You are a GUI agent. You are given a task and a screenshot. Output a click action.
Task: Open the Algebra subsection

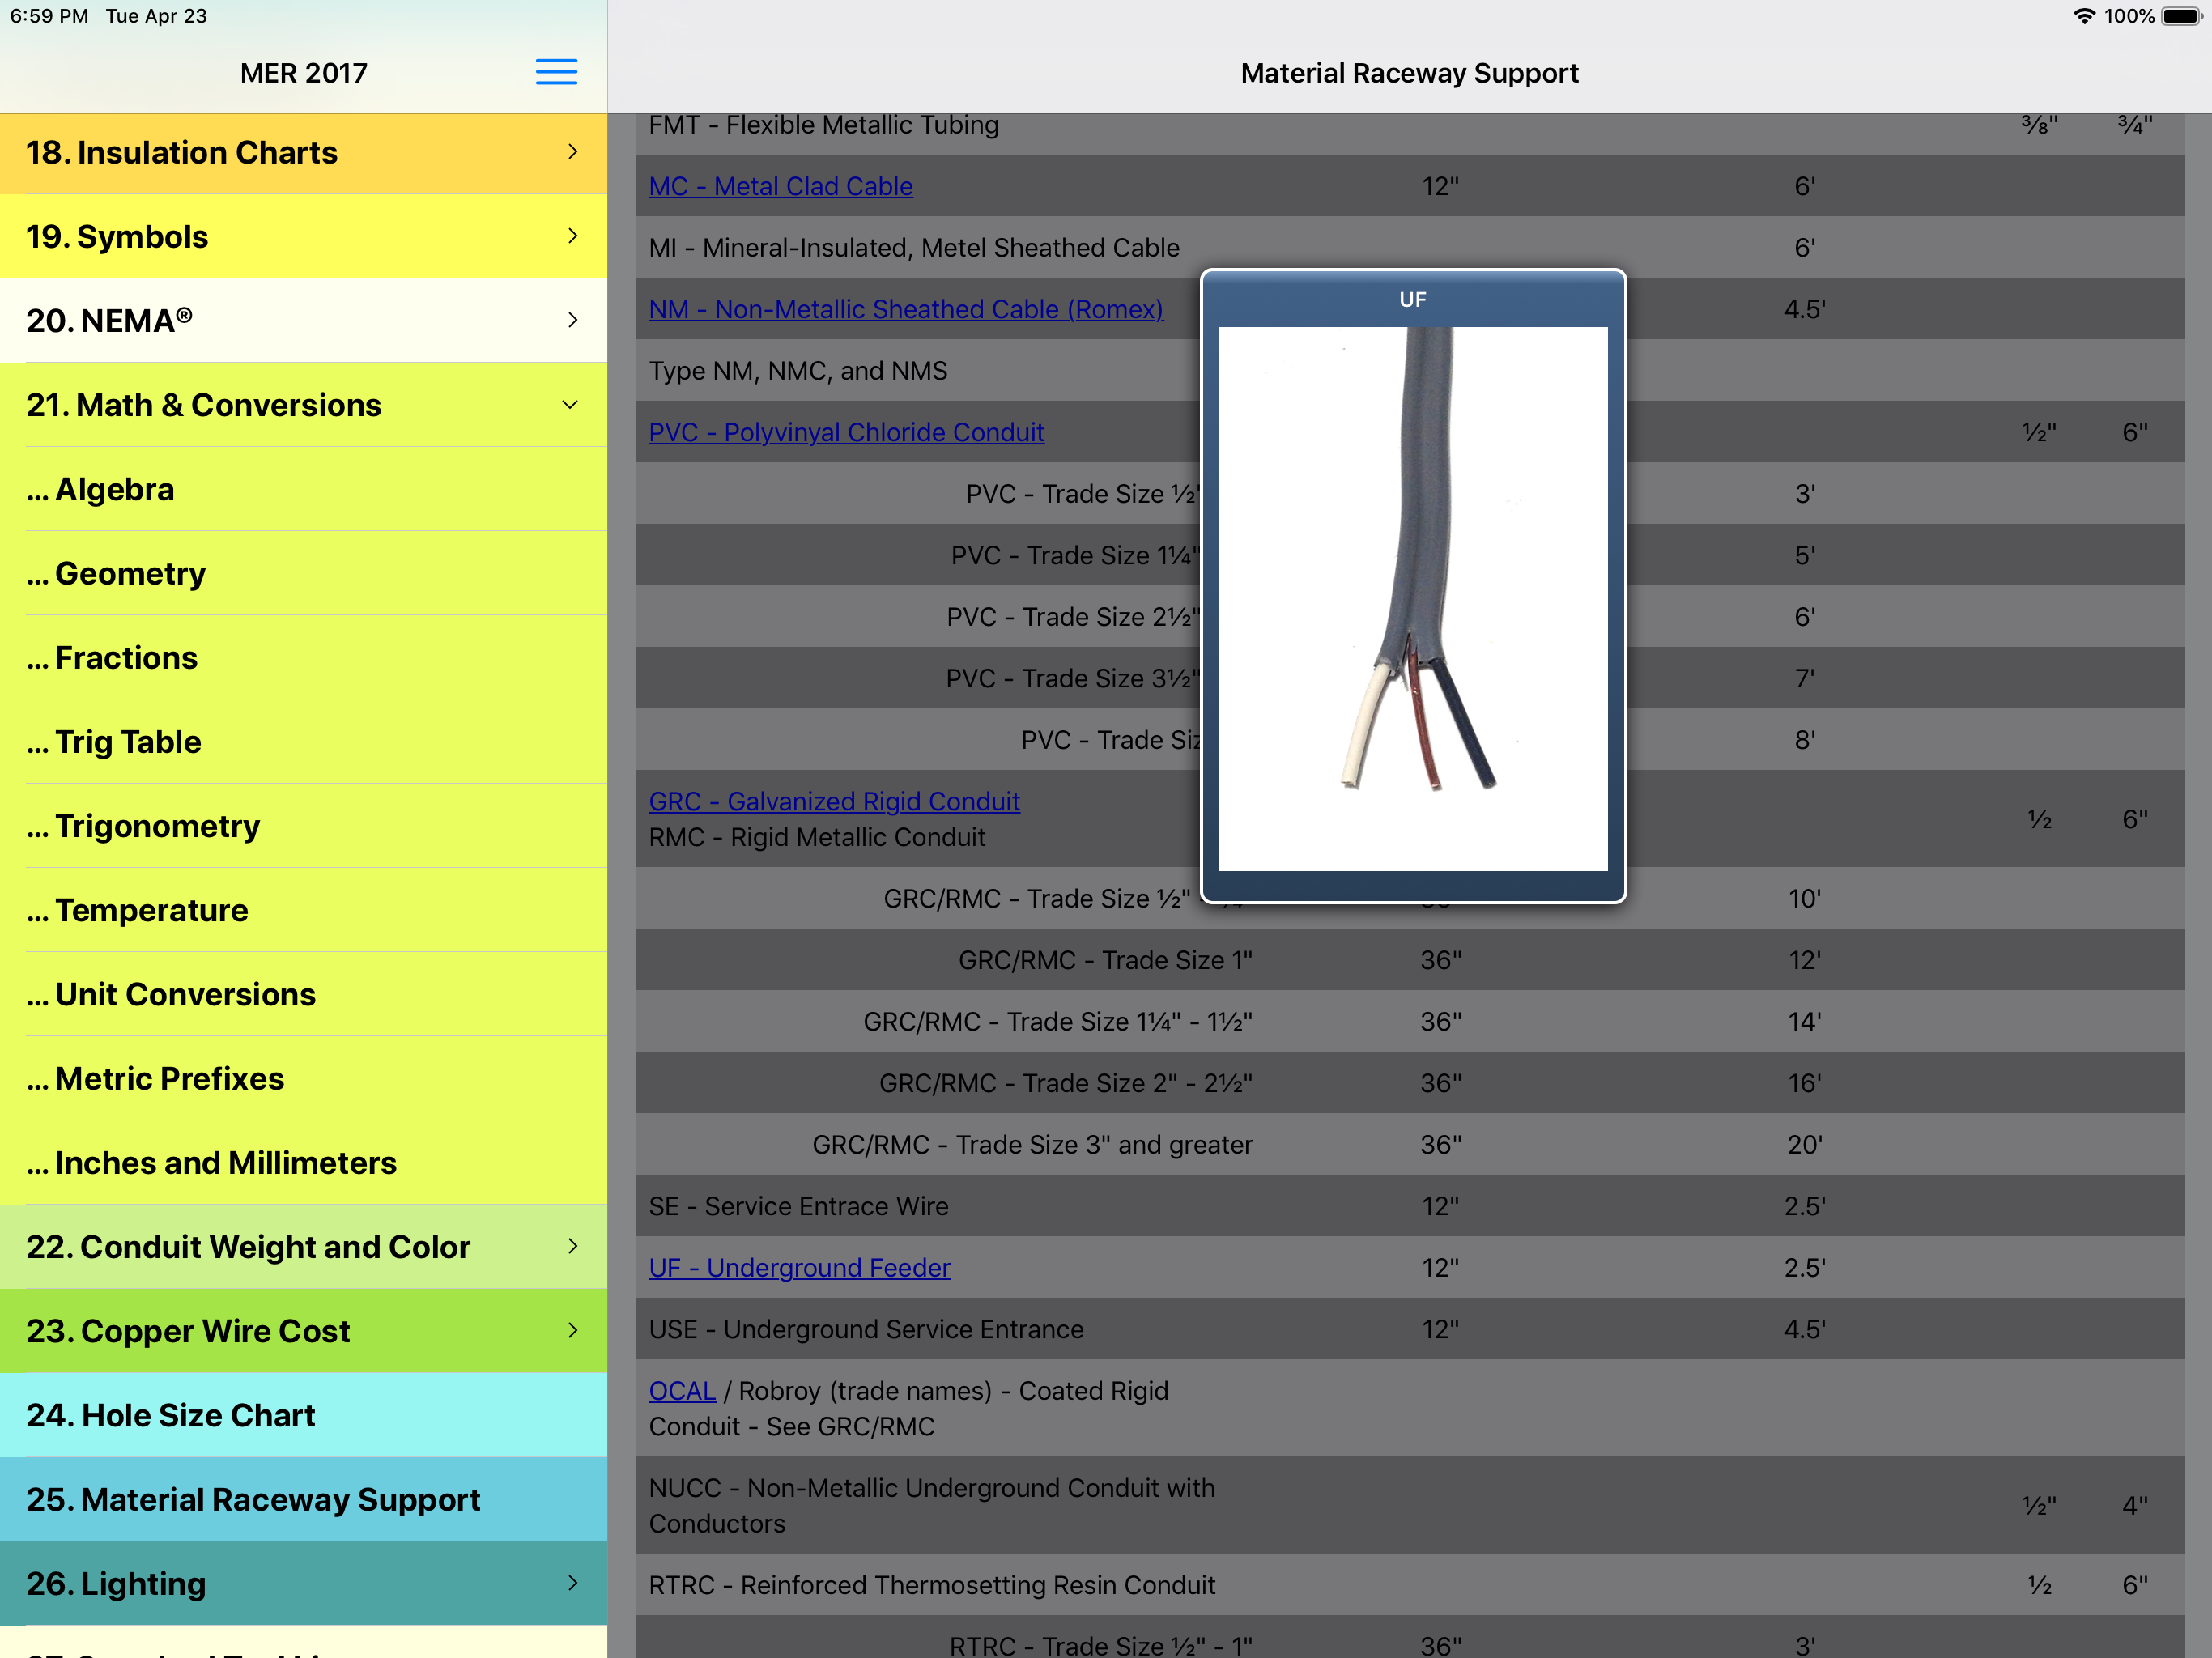coord(115,489)
